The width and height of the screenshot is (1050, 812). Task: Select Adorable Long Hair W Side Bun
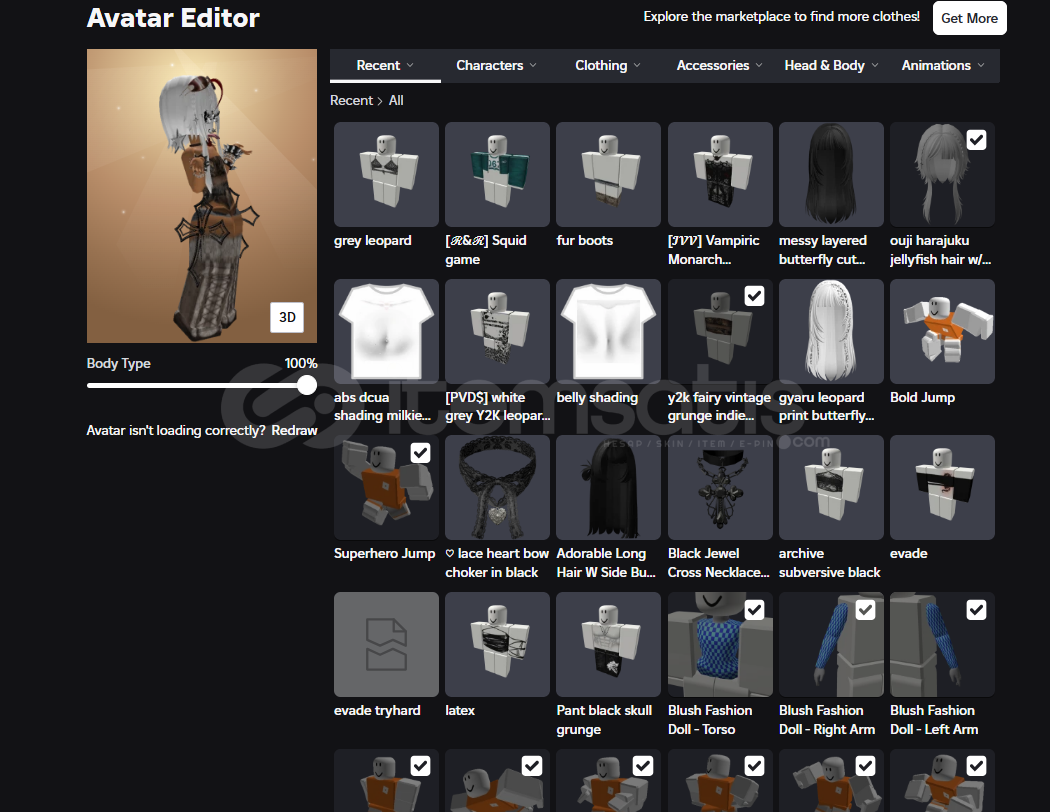tap(609, 487)
